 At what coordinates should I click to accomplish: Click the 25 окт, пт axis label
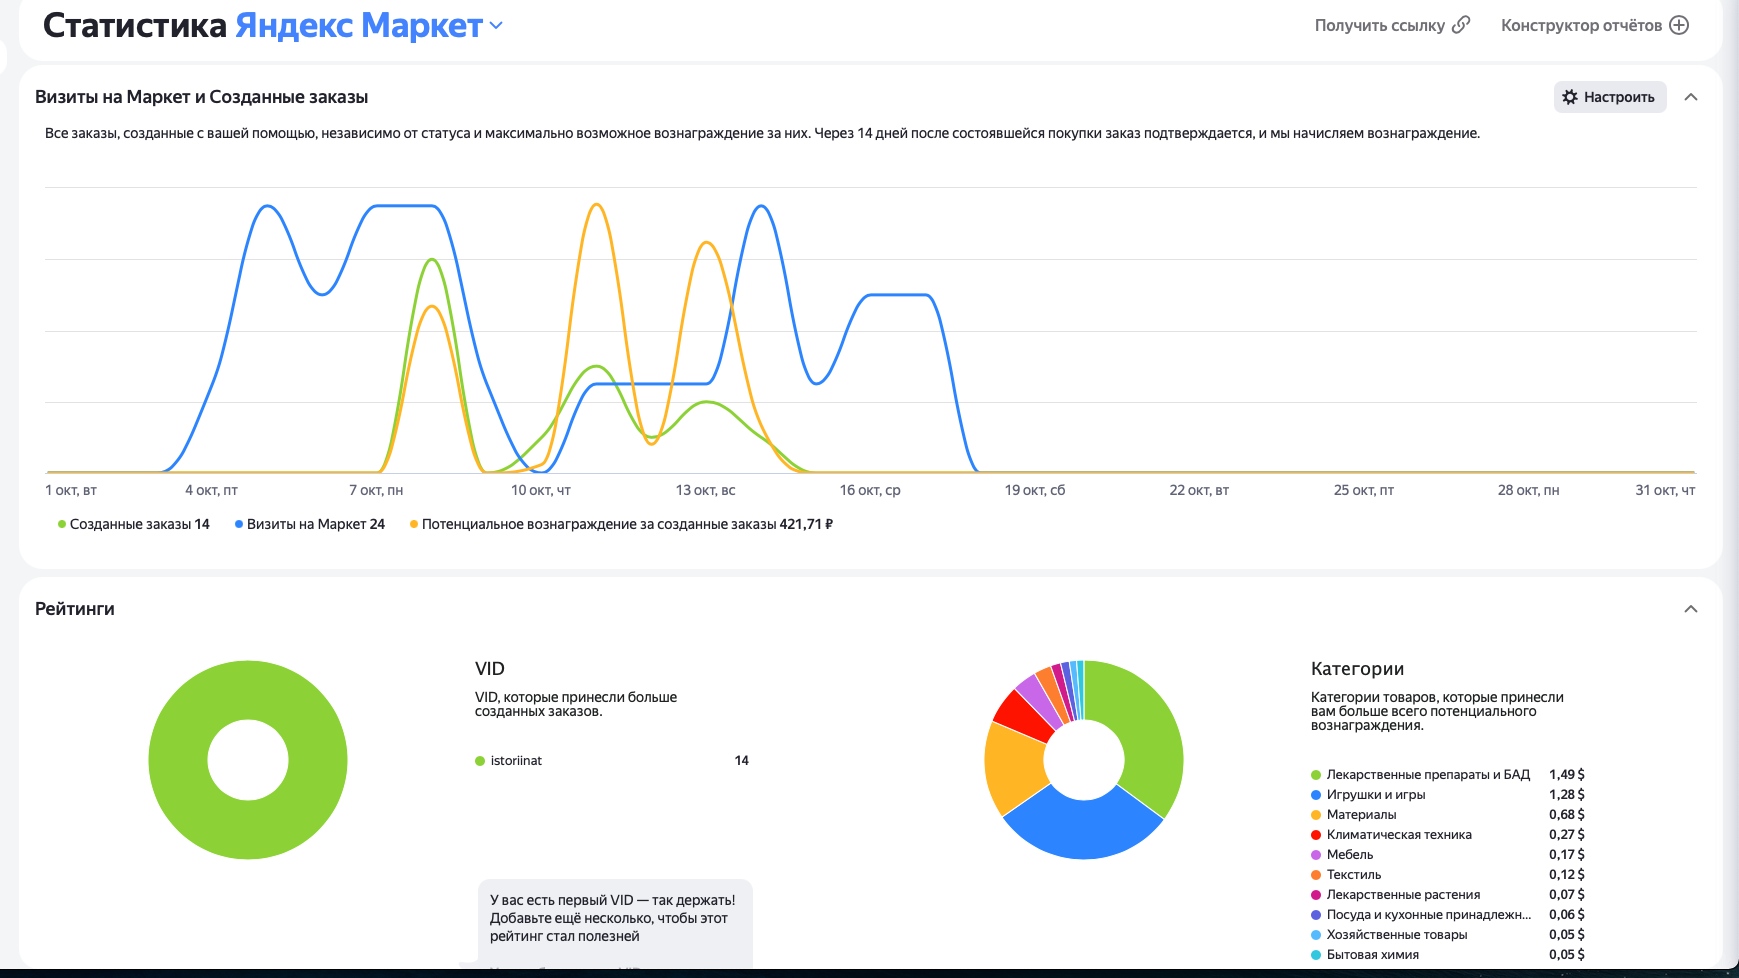(x=1364, y=490)
